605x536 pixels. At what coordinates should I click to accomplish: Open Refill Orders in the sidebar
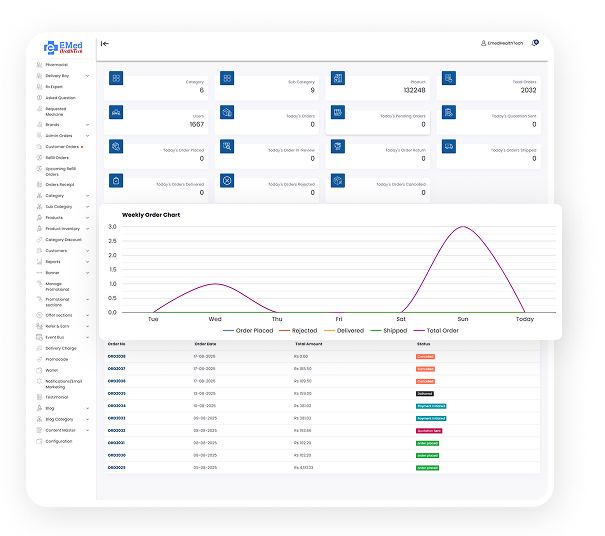(x=57, y=157)
